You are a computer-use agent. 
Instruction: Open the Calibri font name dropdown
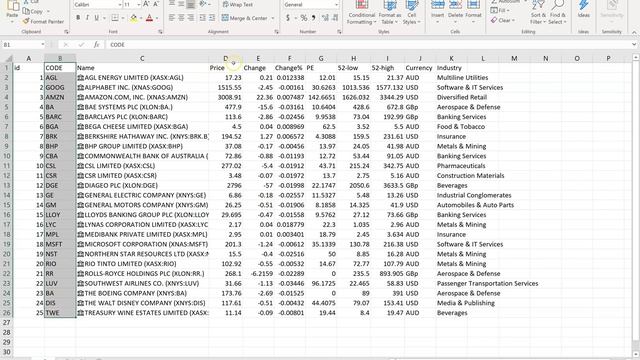pyautogui.click(x=120, y=4)
